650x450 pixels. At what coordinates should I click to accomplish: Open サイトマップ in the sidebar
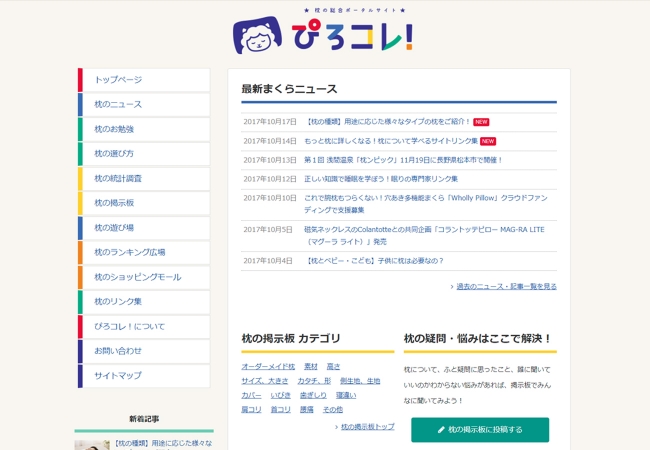point(144,376)
